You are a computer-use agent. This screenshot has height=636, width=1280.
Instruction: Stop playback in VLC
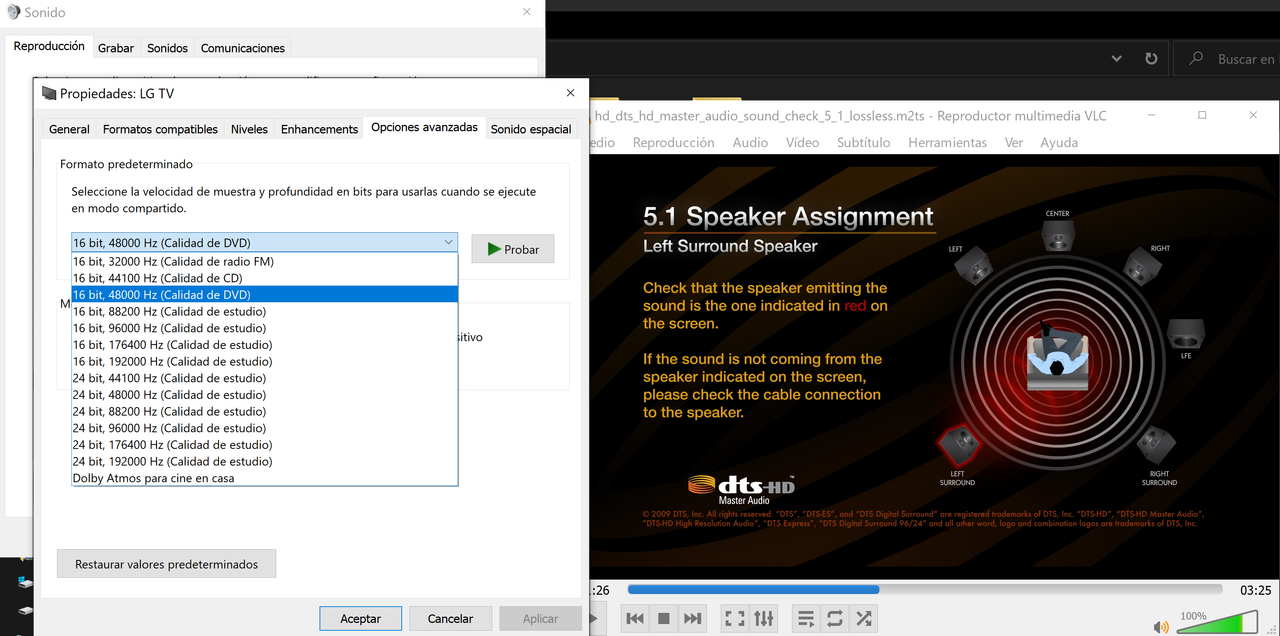coord(664,619)
